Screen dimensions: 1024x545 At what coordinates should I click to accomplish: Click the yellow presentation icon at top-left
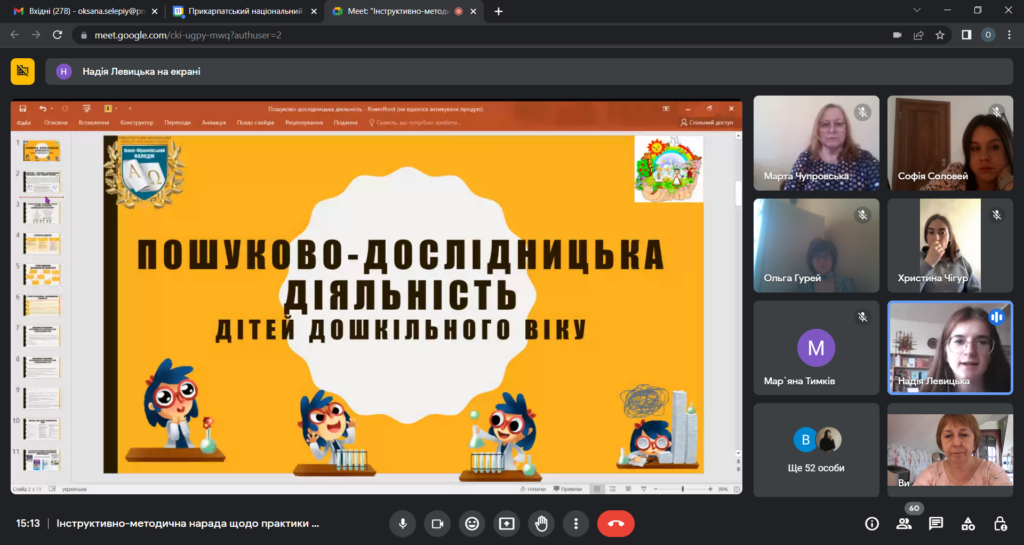point(22,71)
